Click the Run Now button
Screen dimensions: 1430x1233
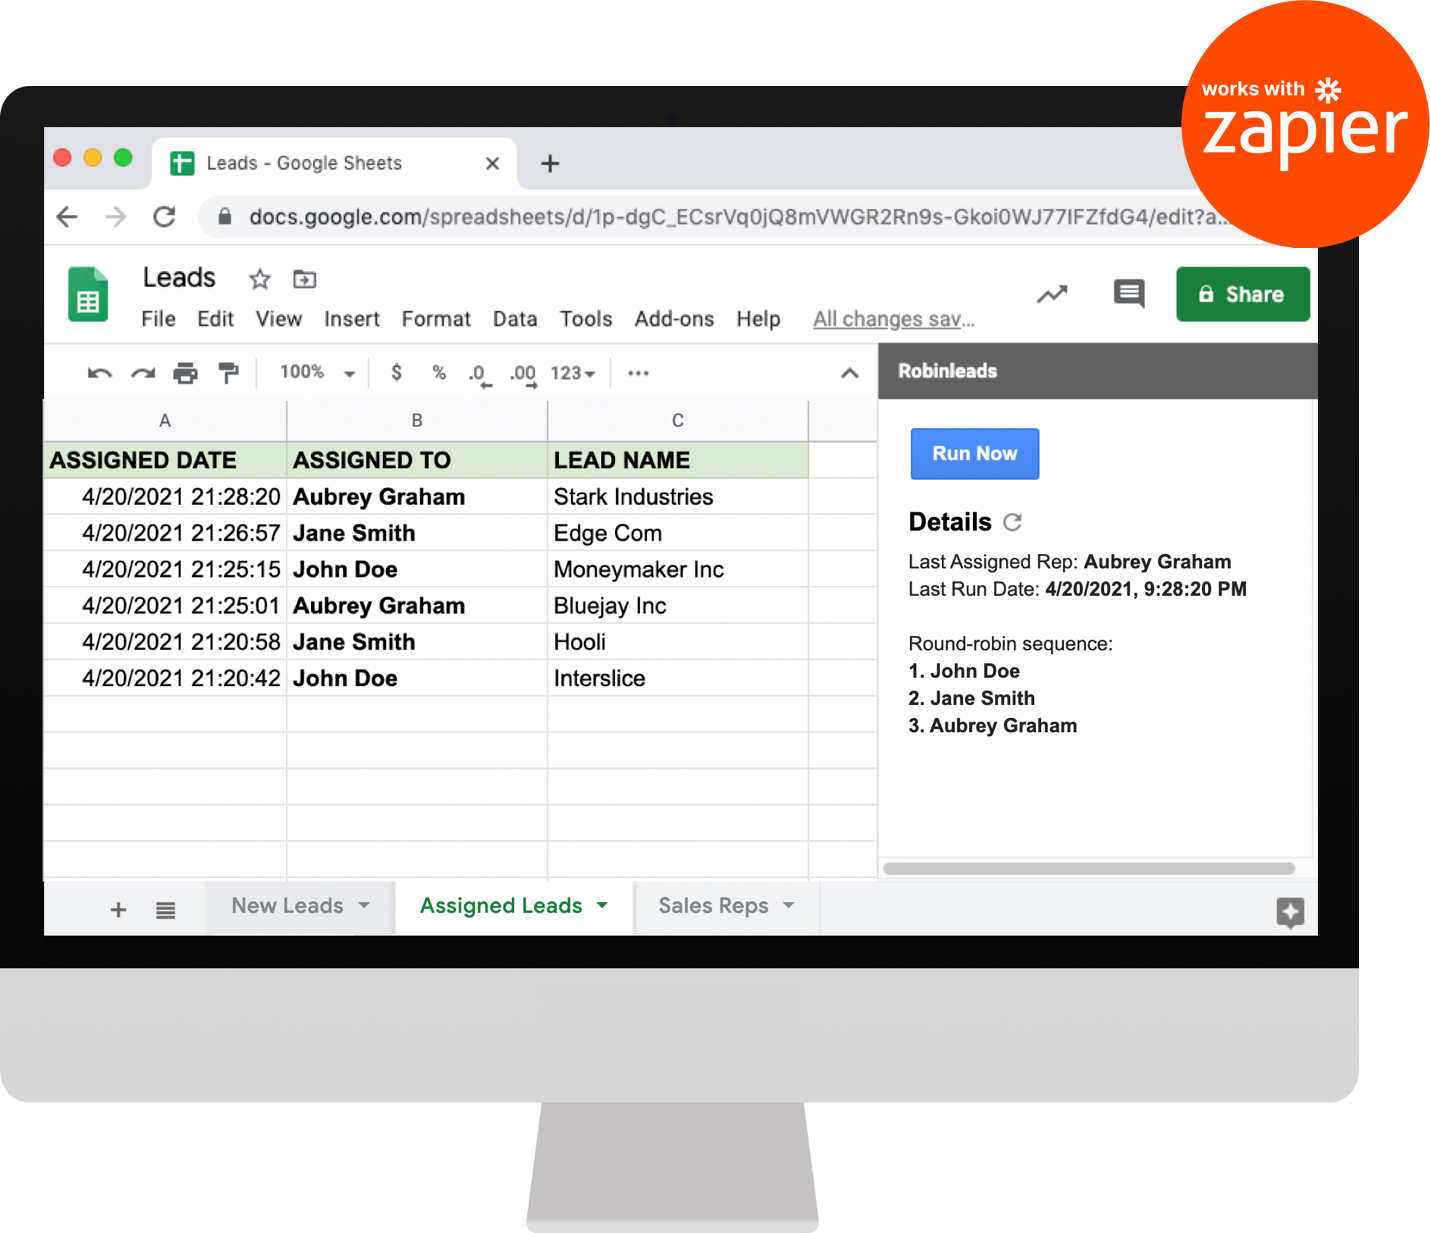(x=975, y=454)
